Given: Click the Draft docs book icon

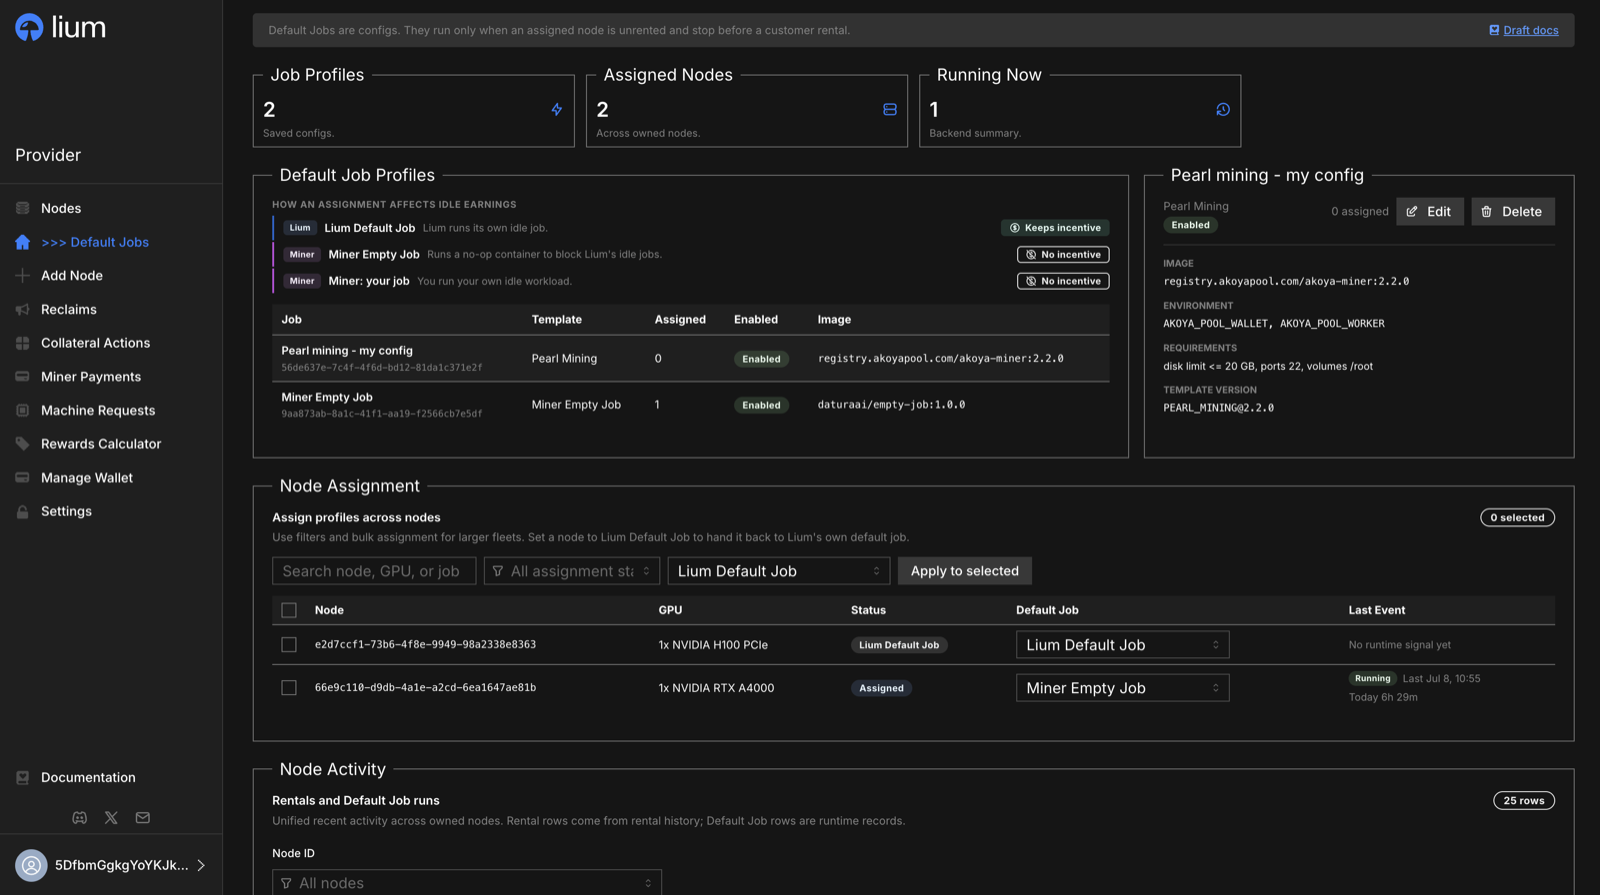Looking at the screenshot, I should coord(1494,30).
